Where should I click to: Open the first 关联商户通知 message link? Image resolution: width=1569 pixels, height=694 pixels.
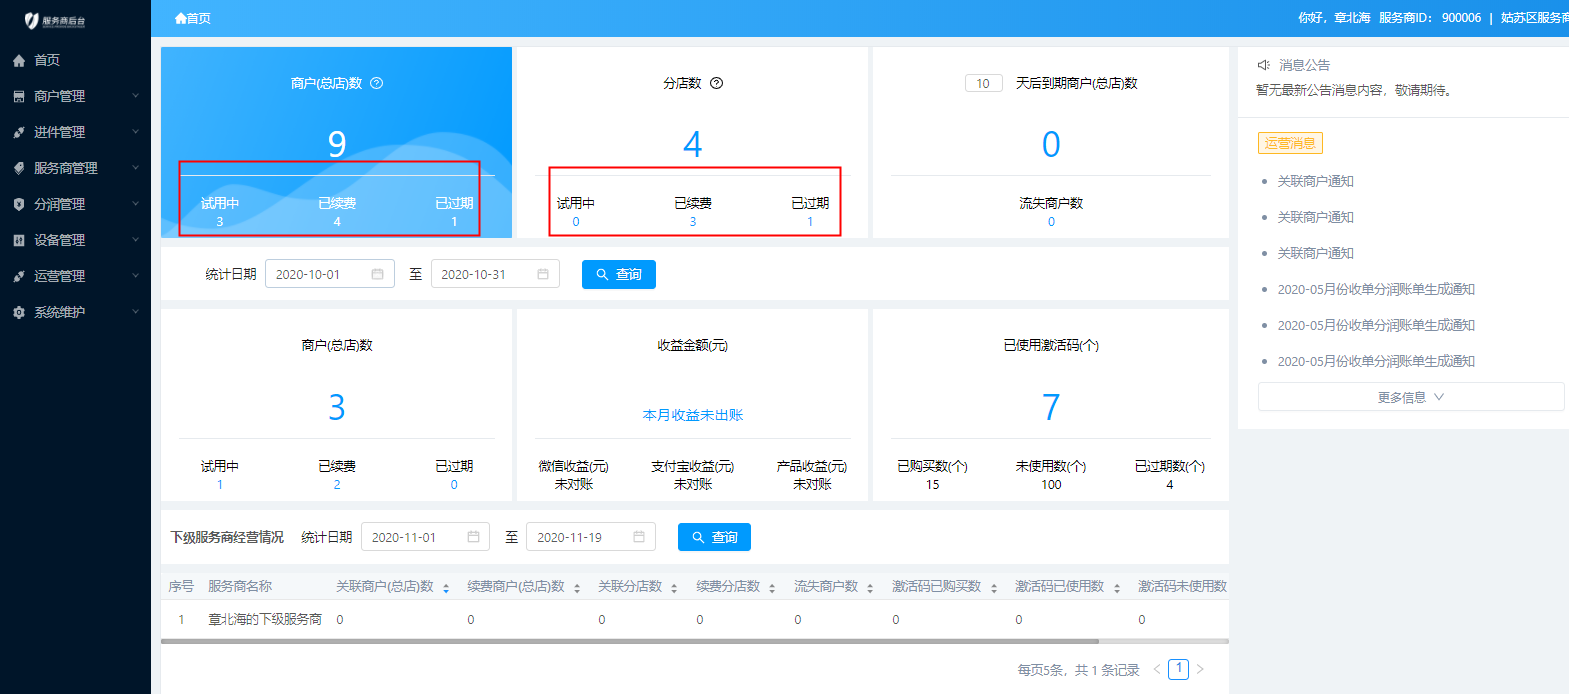point(1315,181)
